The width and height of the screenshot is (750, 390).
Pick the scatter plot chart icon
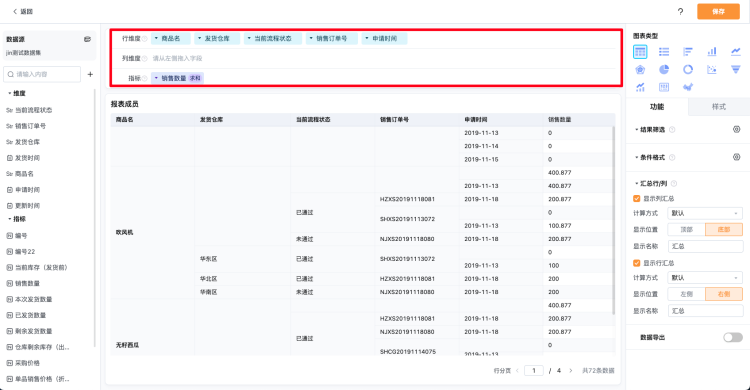712,69
